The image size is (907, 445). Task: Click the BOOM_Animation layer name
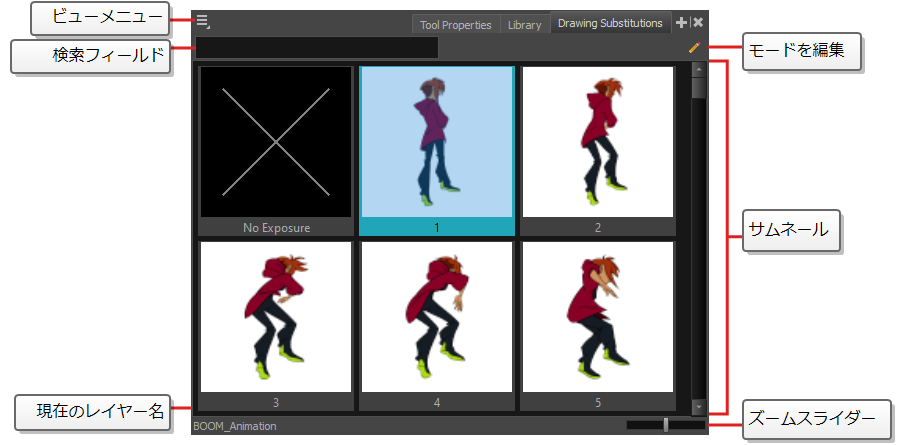[235, 426]
